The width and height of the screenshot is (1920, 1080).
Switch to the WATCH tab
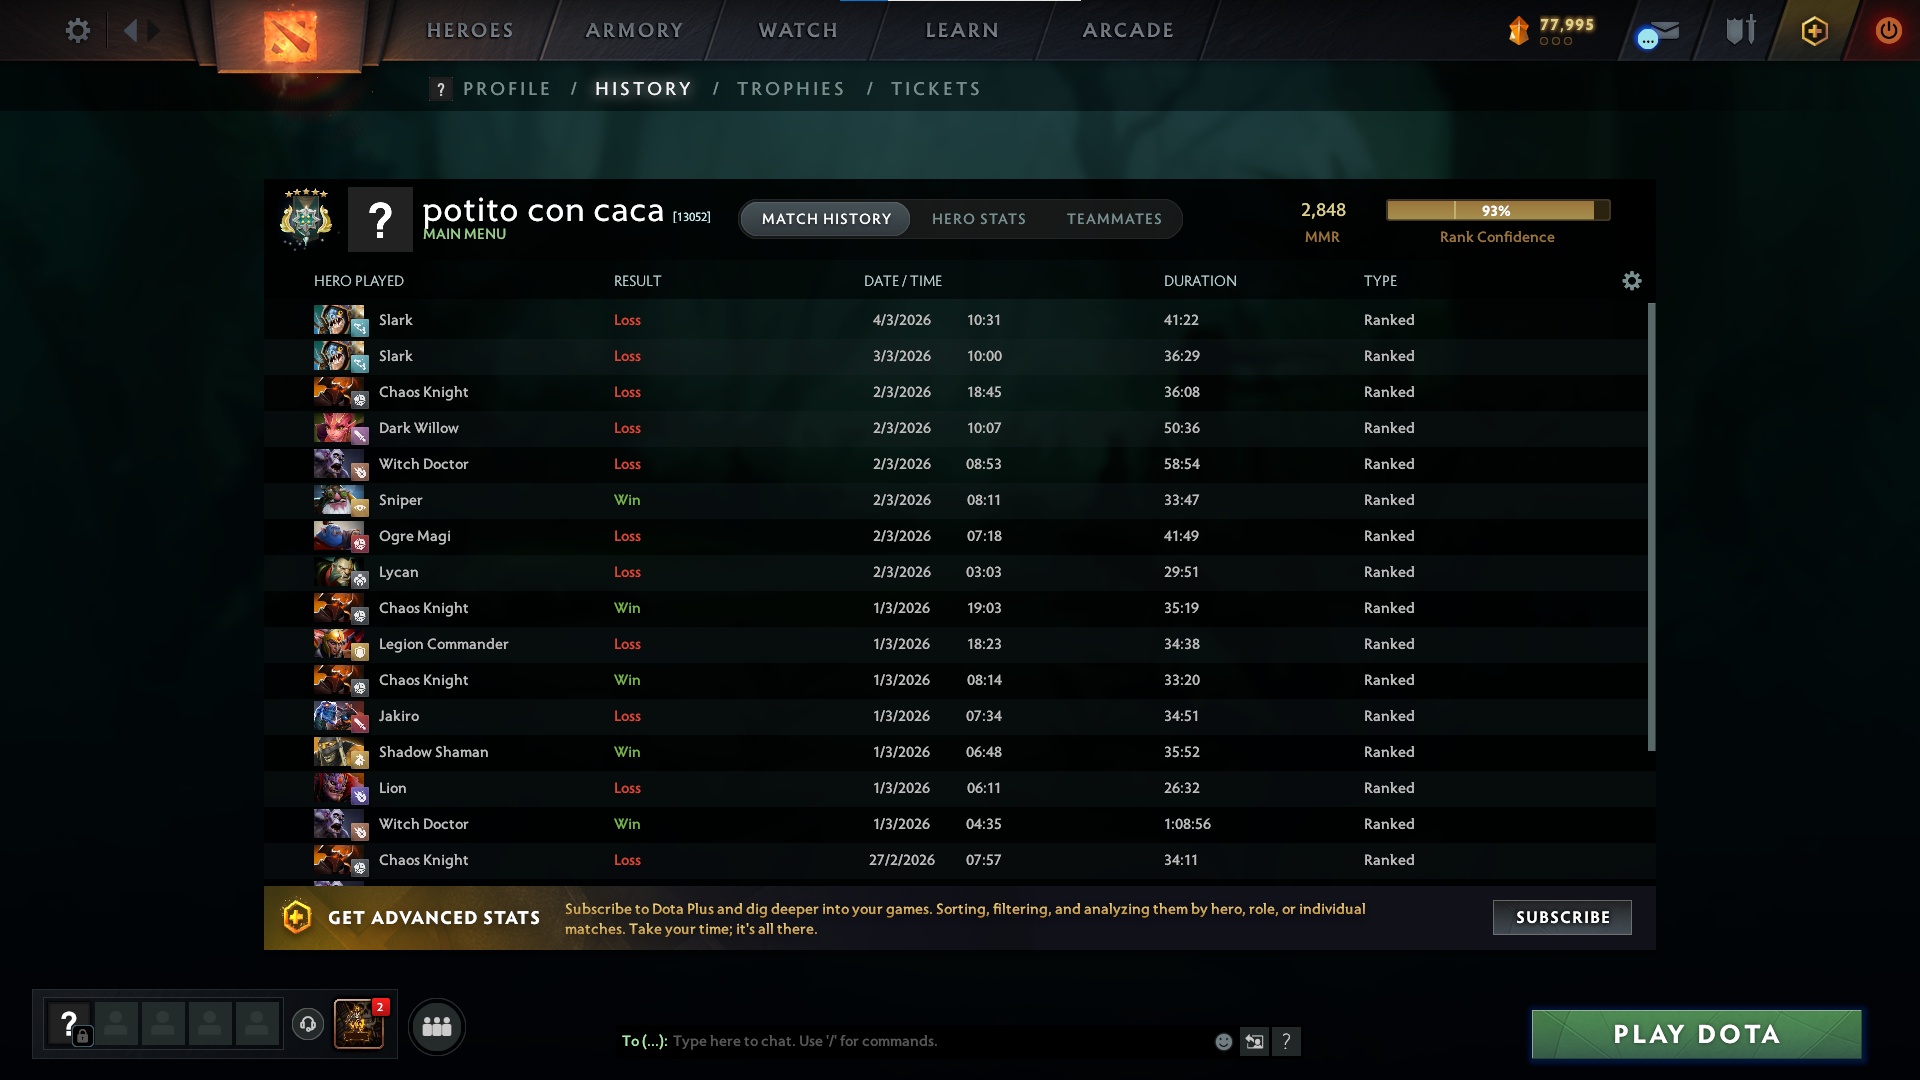(798, 31)
